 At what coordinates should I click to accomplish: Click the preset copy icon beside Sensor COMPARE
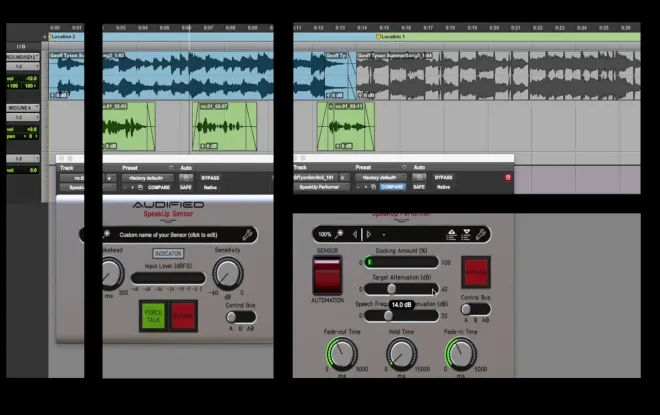point(138,187)
